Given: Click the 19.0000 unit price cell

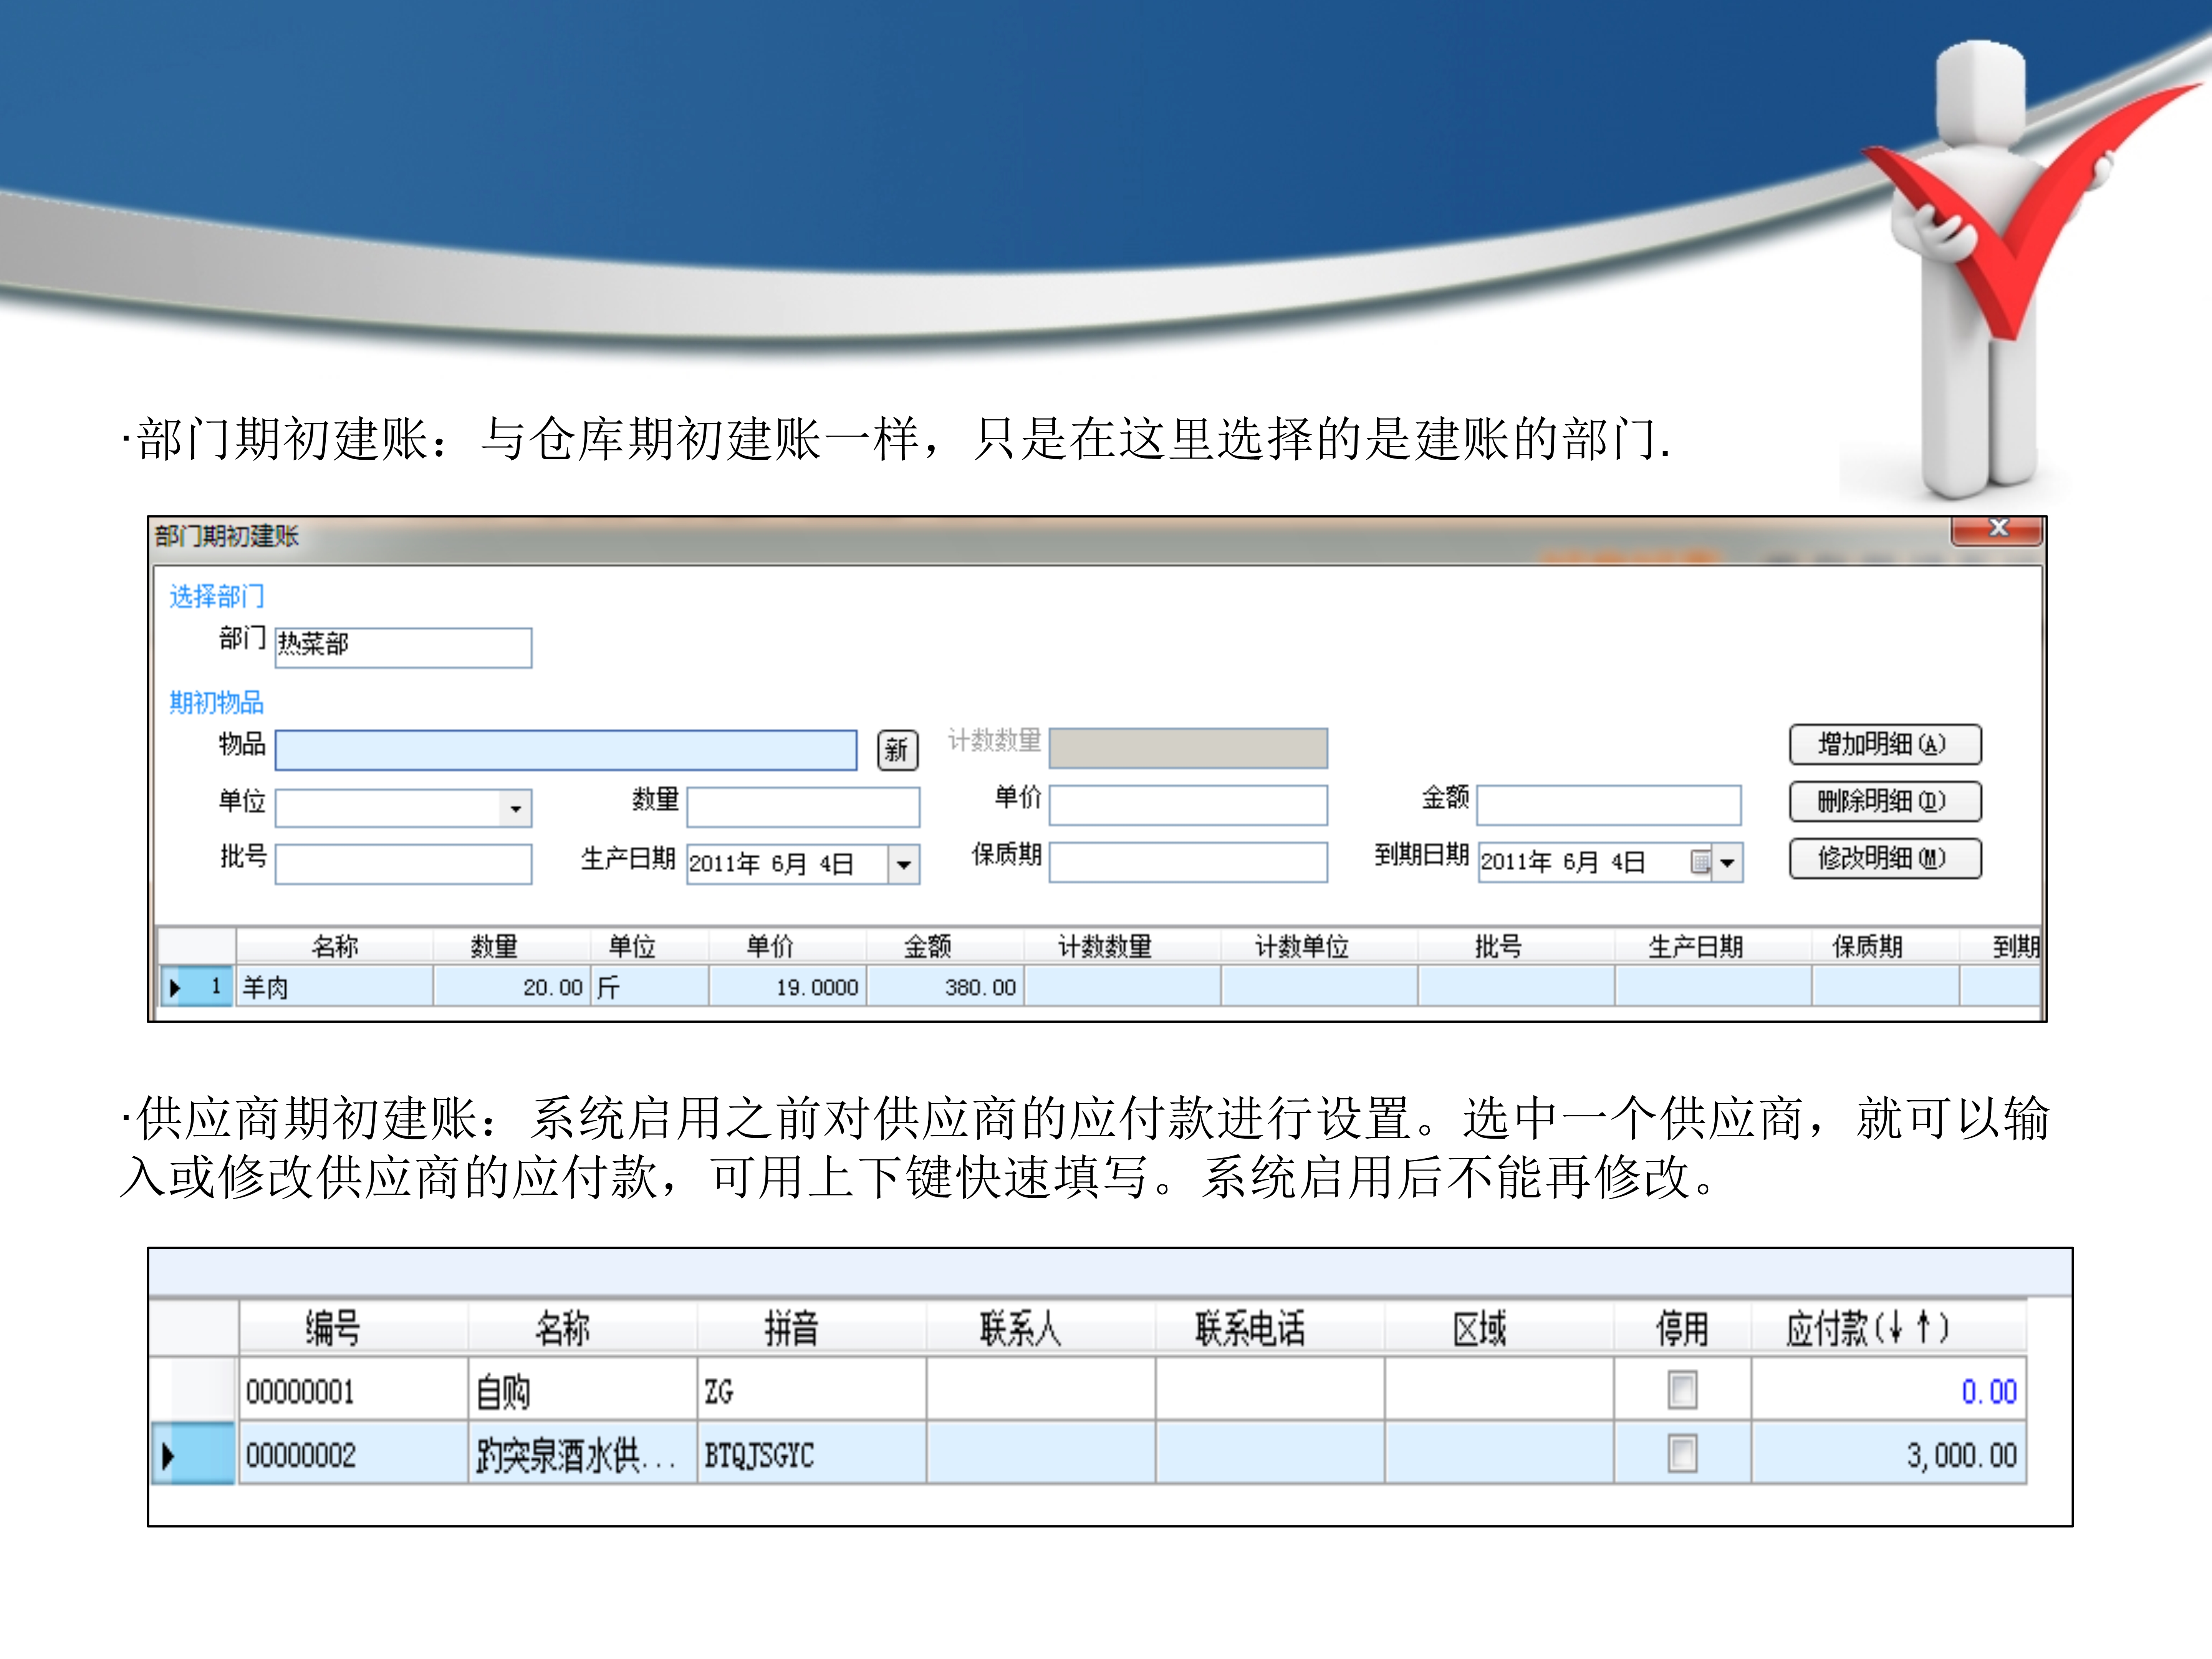Looking at the screenshot, I should (x=788, y=987).
